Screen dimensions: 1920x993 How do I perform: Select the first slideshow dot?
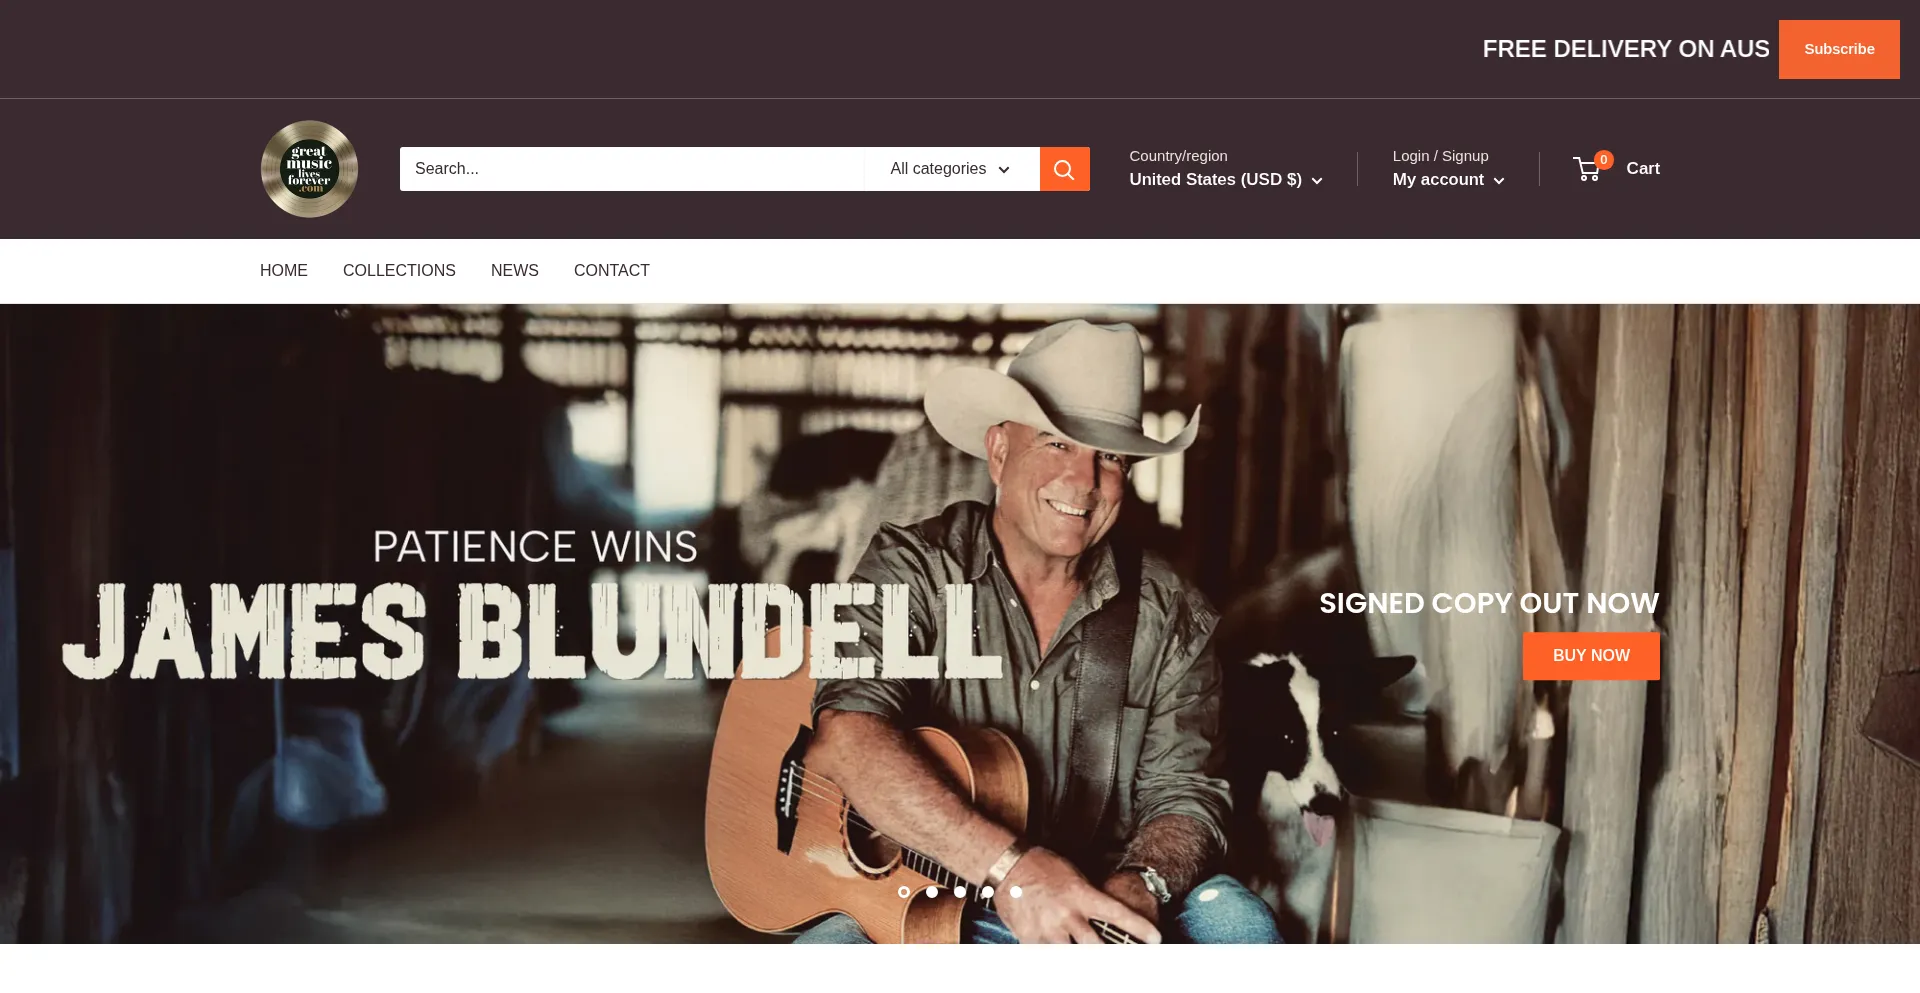[x=904, y=892]
